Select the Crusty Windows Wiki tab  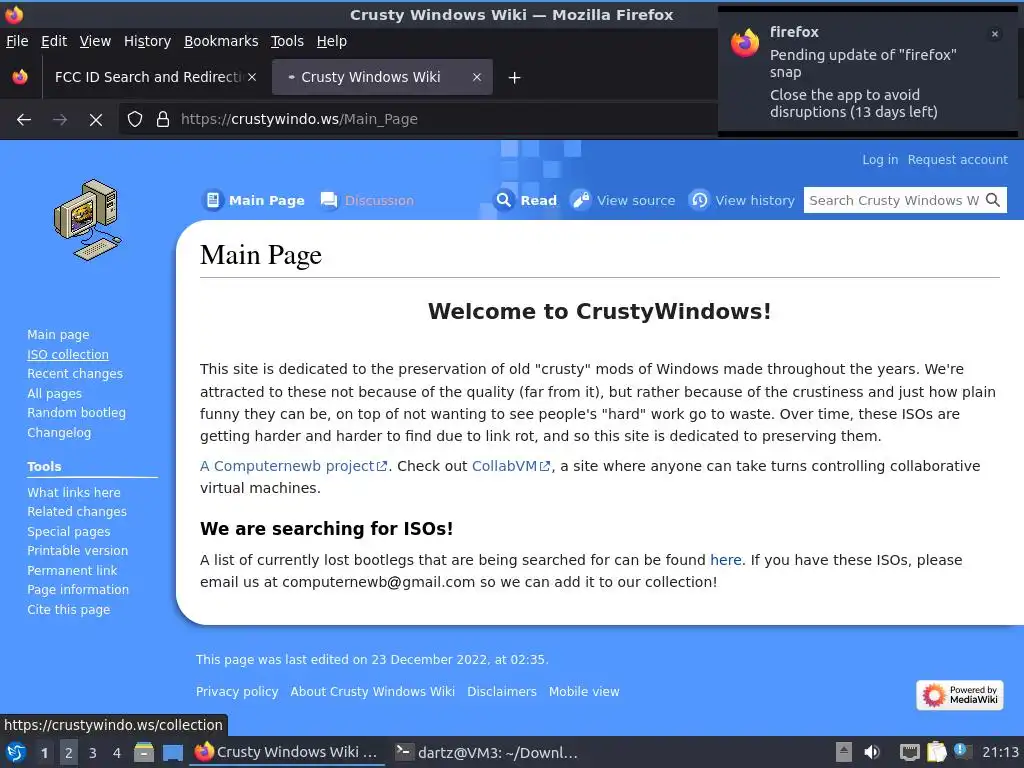382,77
